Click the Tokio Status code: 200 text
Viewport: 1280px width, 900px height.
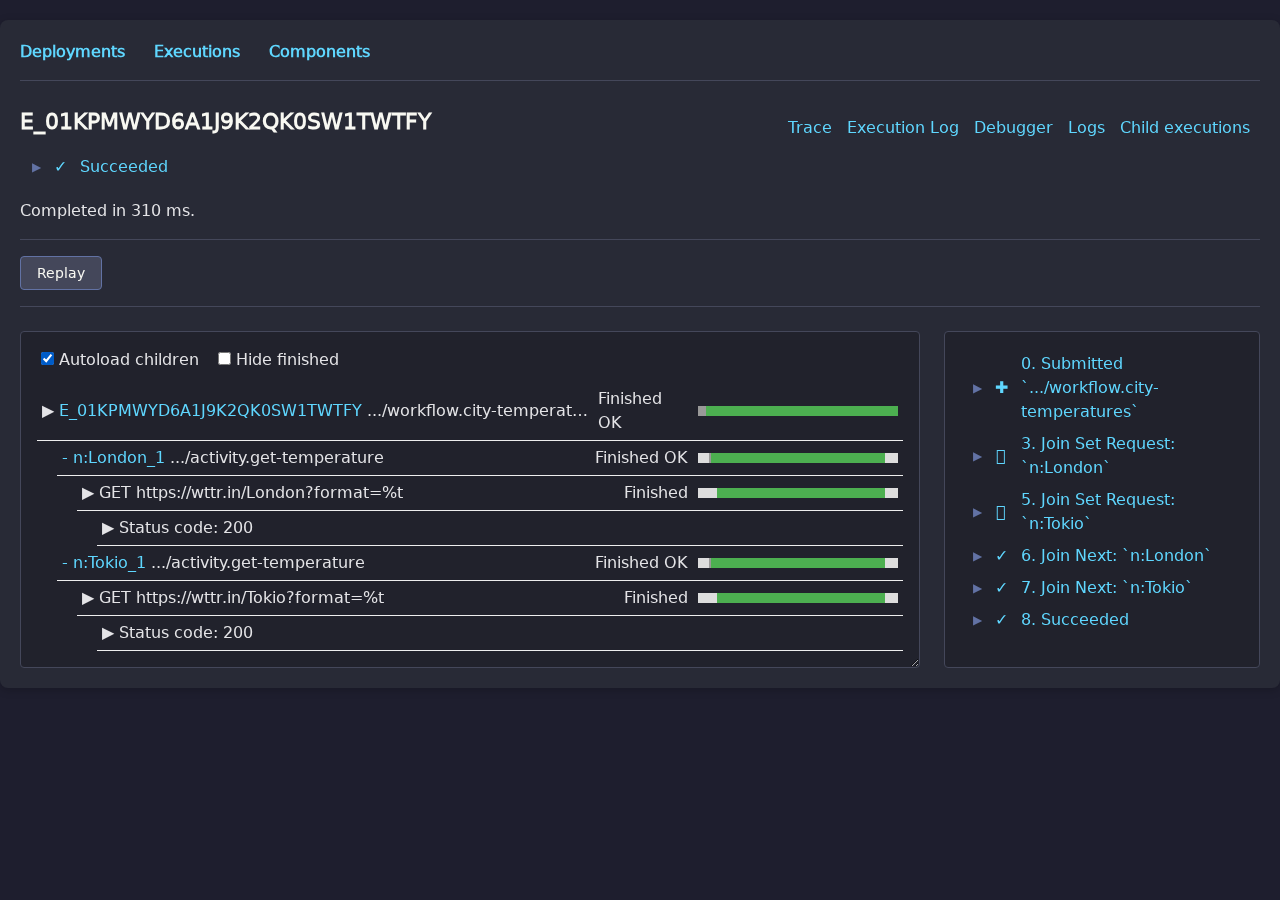pyautogui.click(x=186, y=632)
